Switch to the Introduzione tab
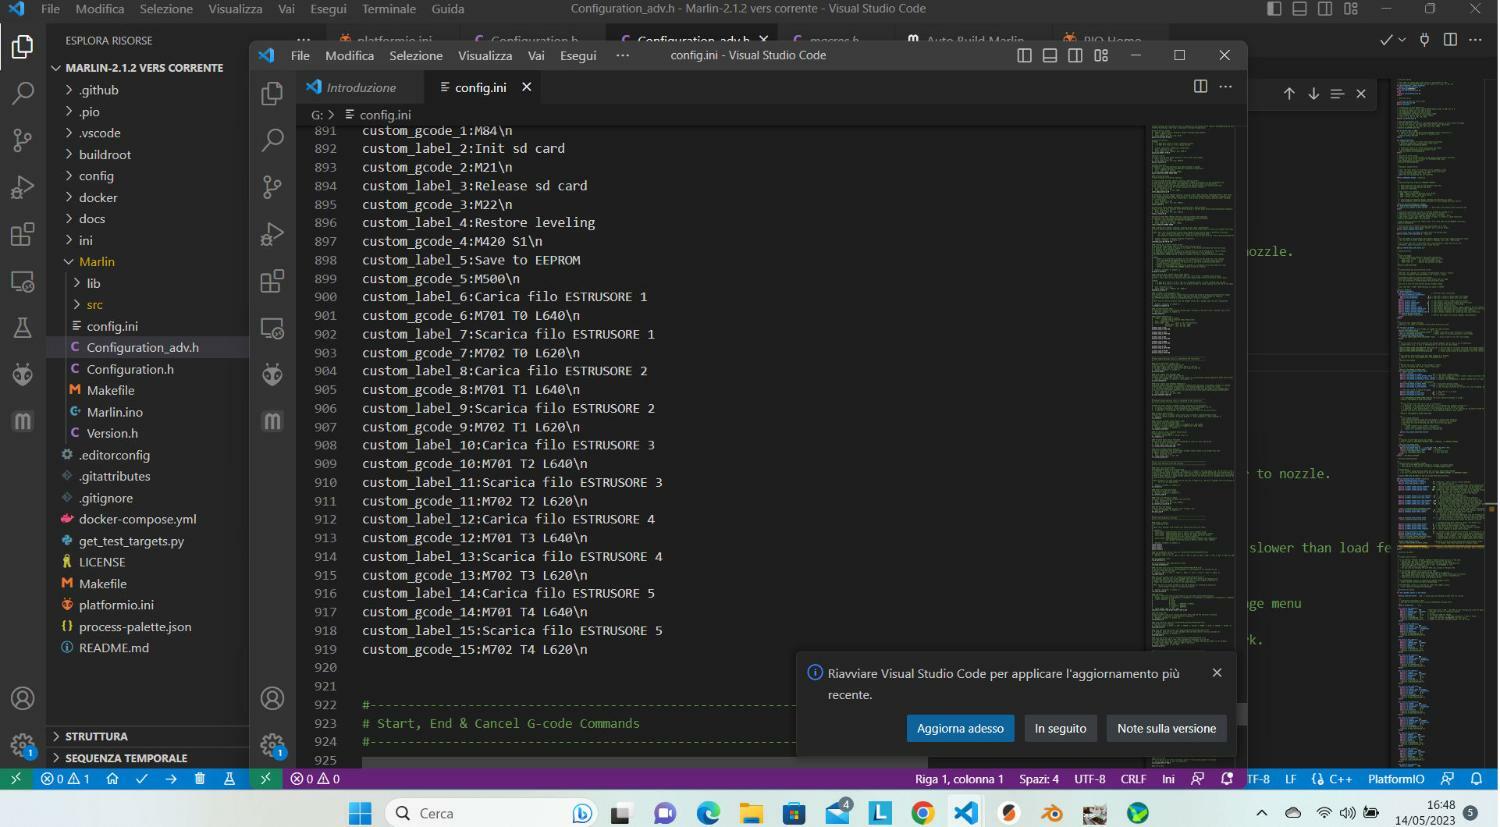Screen dimensions: 1500x827 pos(361,88)
